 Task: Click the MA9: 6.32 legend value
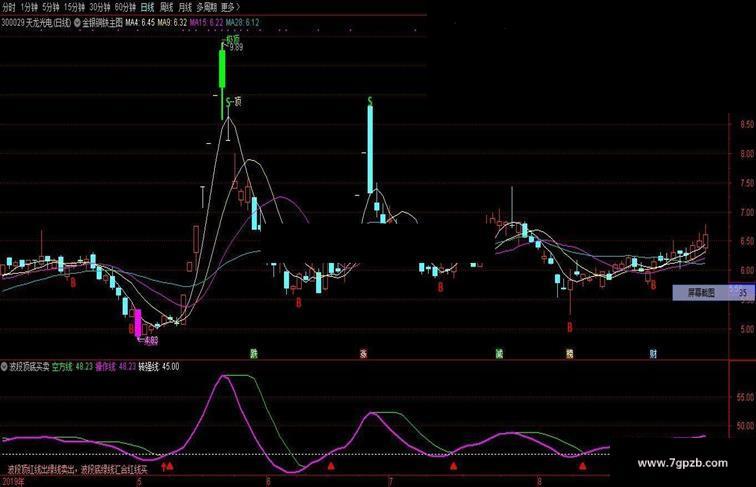pos(172,22)
